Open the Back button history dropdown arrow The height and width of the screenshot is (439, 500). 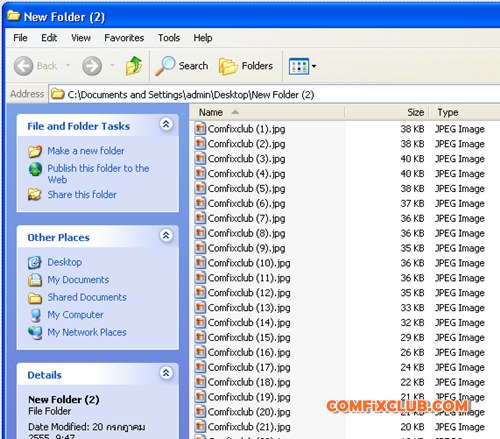click(68, 65)
